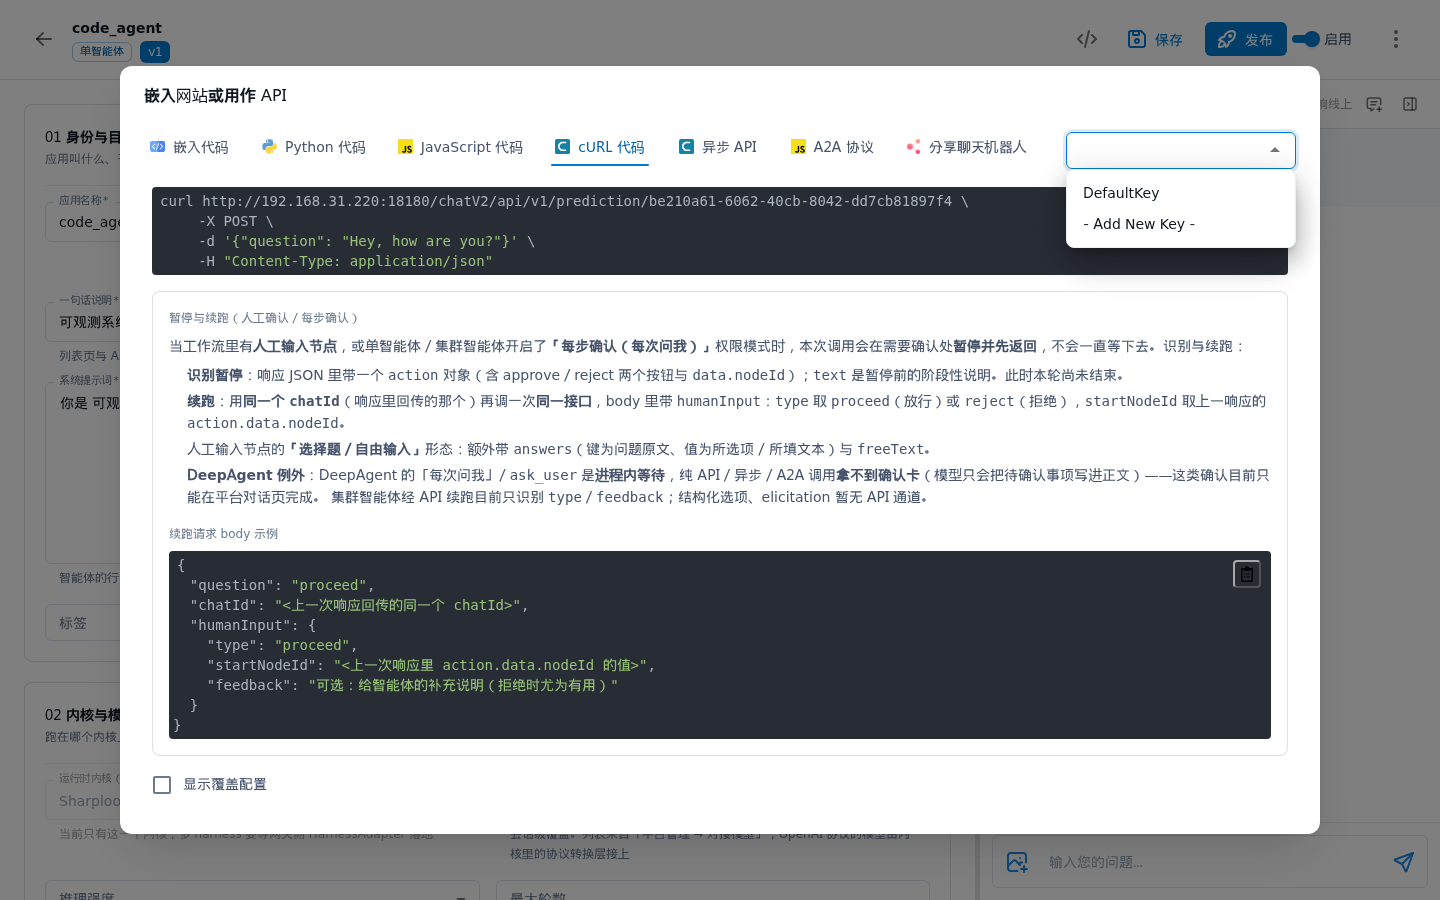Select the cURL 代码 tab
The height and width of the screenshot is (900, 1440).
pos(600,147)
